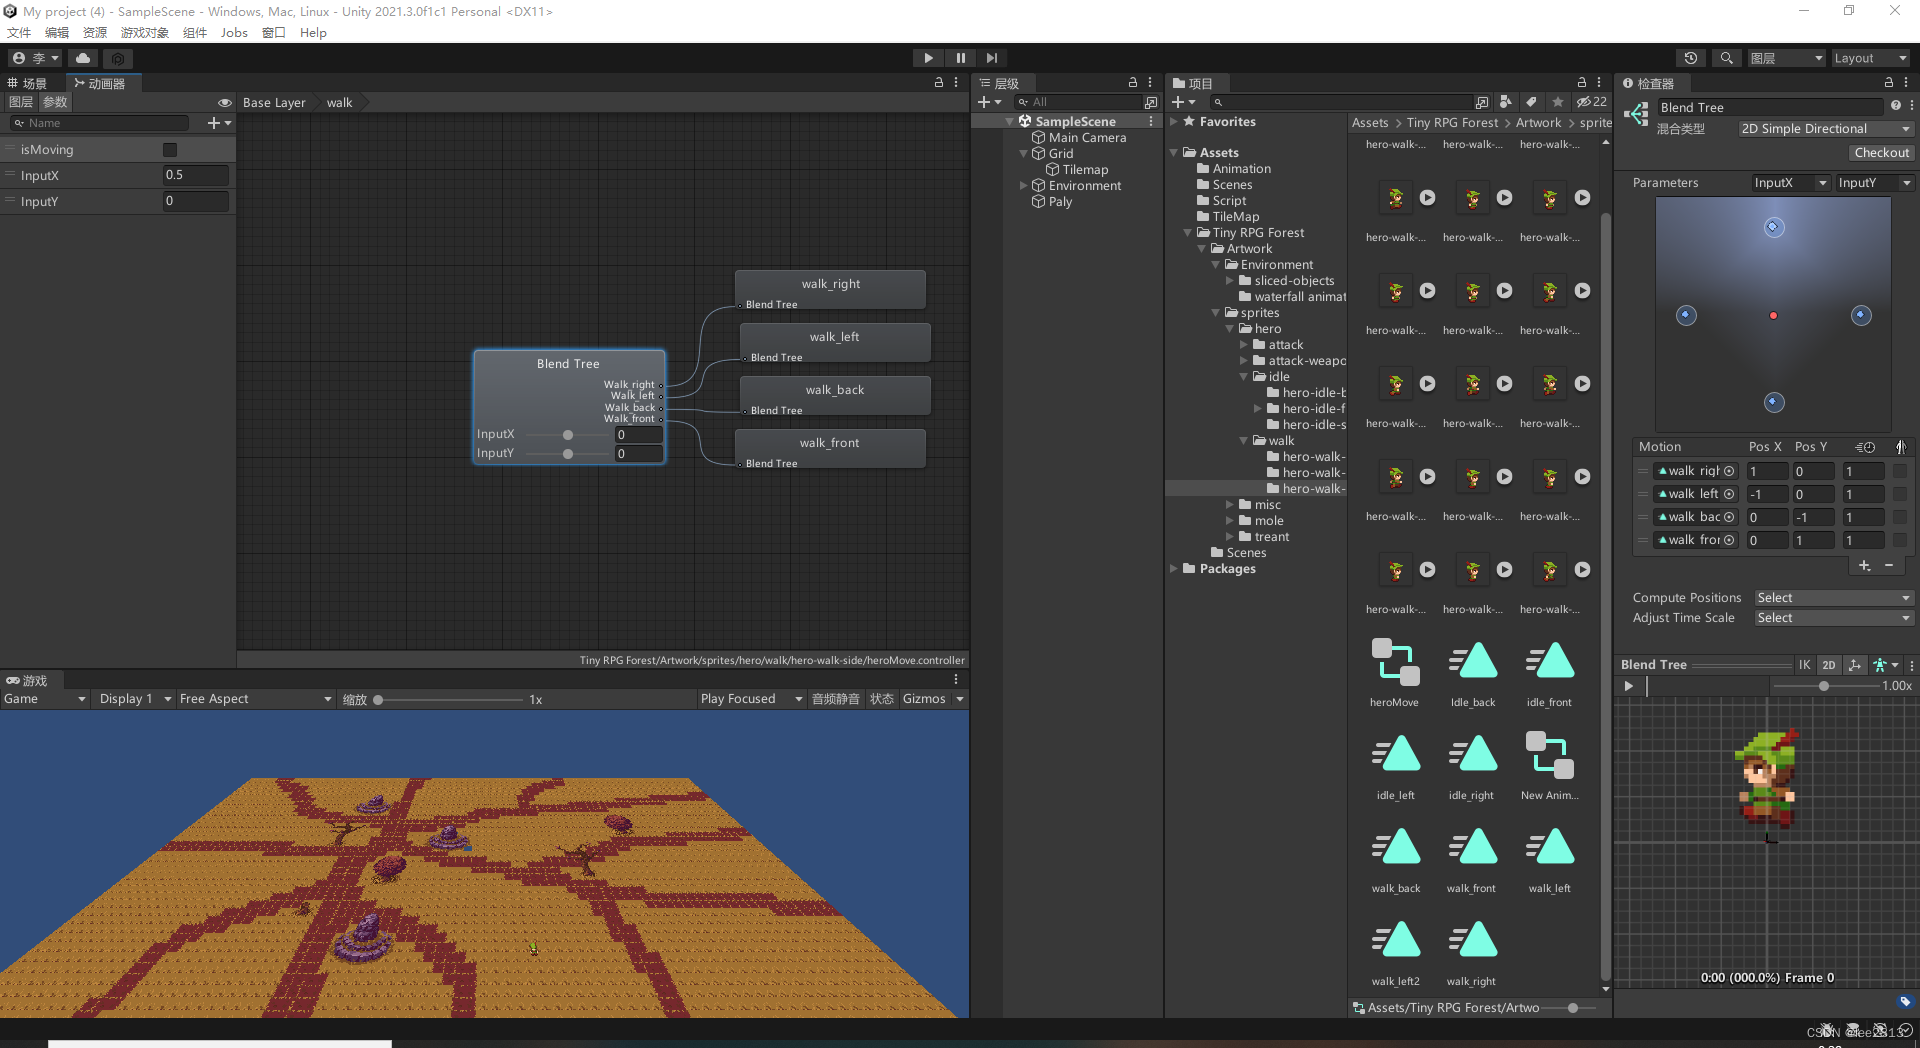The height and width of the screenshot is (1048, 1920).
Task: Click the Checkout button in Inspector
Action: point(1881,152)
